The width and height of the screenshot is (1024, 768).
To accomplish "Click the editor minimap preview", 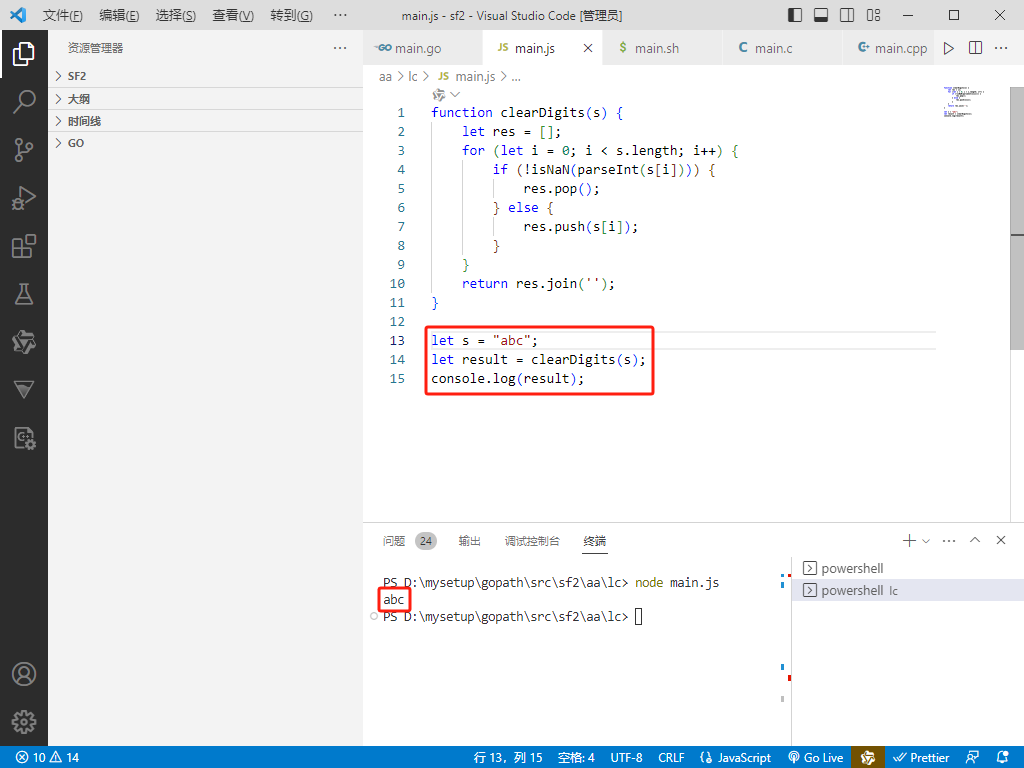I will (963, 102).
